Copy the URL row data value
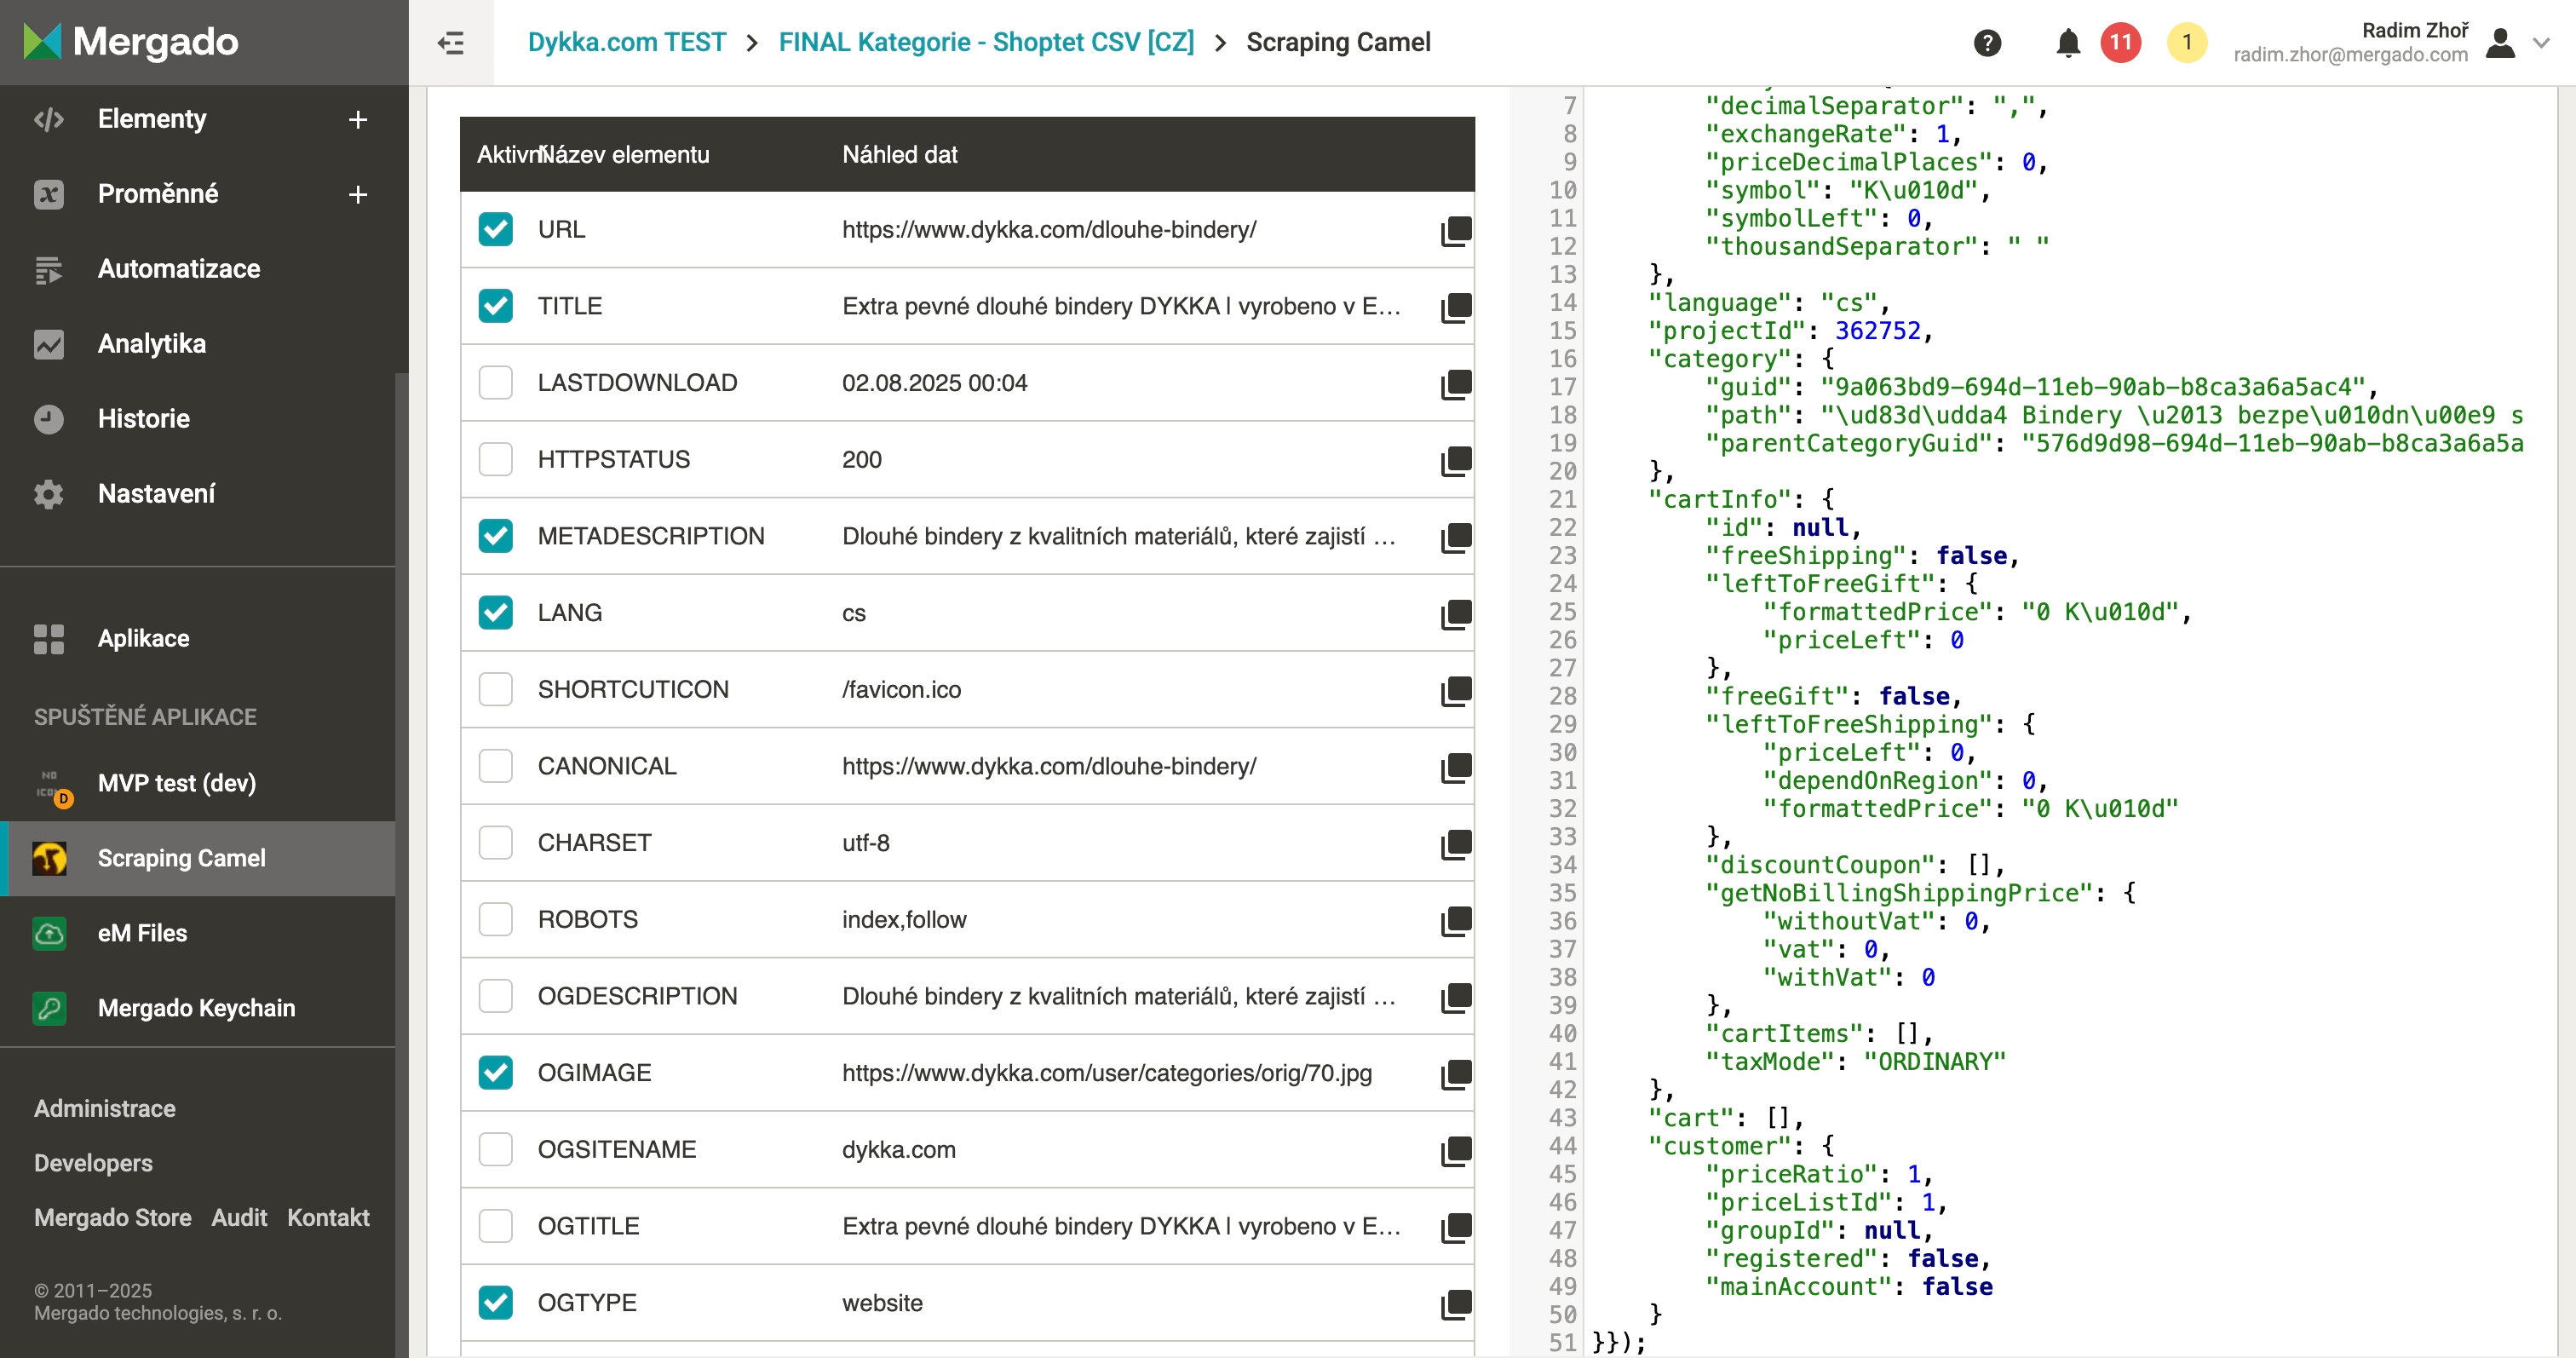2576x1358 pixels. [1456, 231]
